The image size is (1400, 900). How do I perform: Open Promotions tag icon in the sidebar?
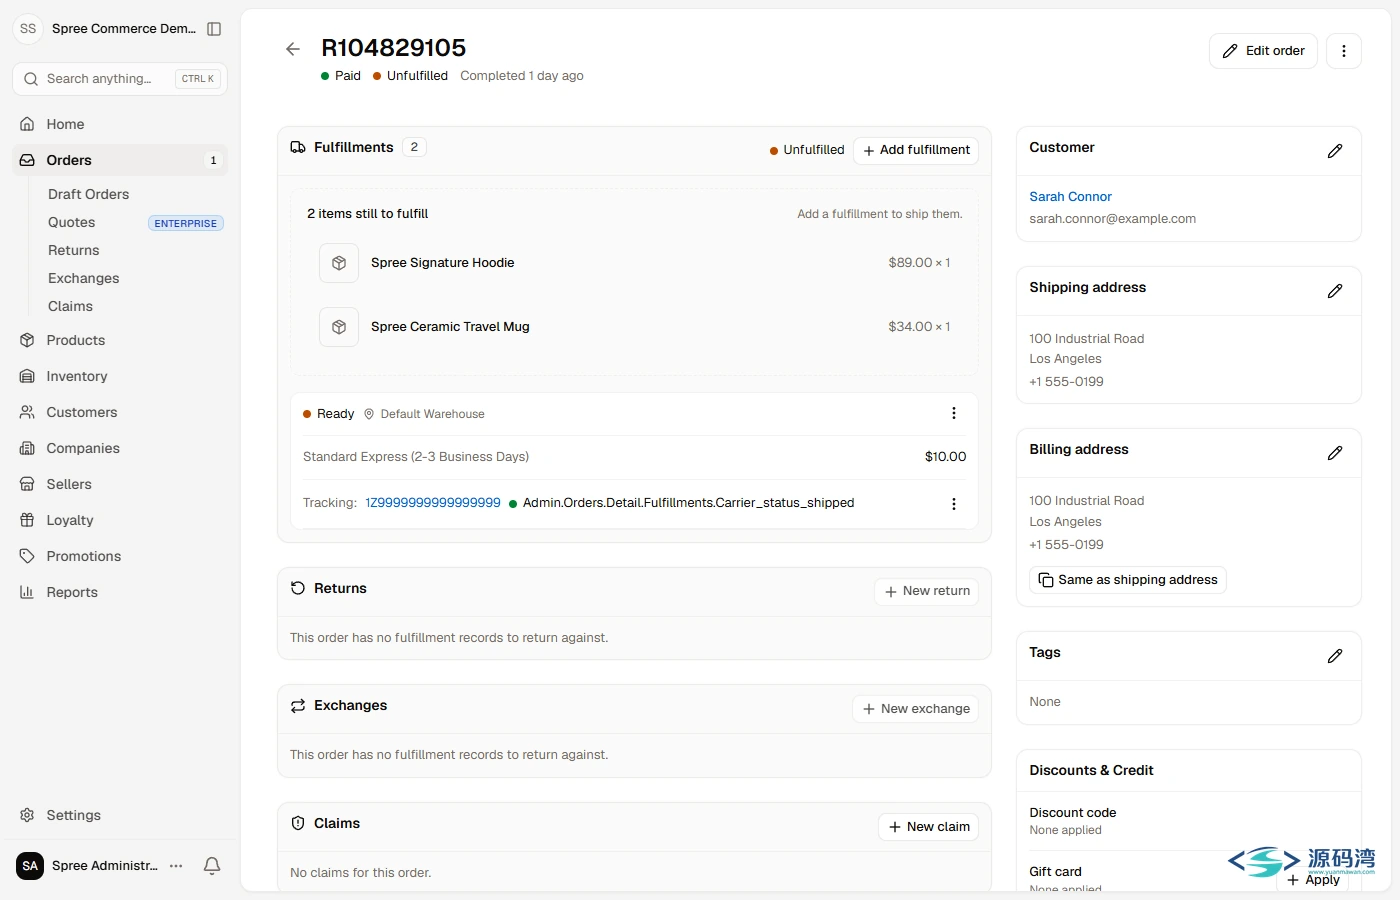click(x=27, y=556)
